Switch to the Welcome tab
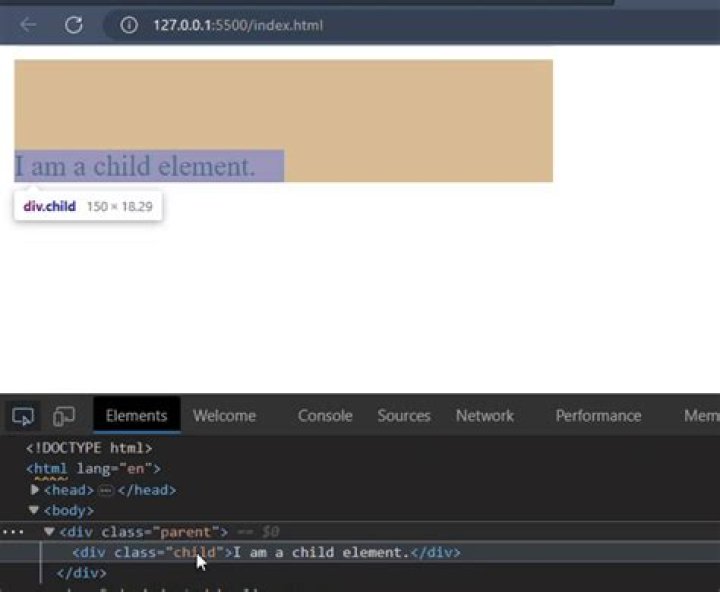The height and width of the screenshot is (592, 720). (224, 416)
